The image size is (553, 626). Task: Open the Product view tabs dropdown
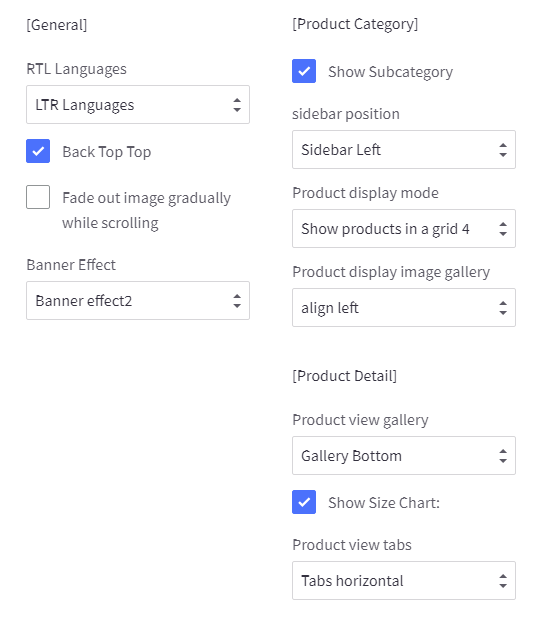[404, 581]
